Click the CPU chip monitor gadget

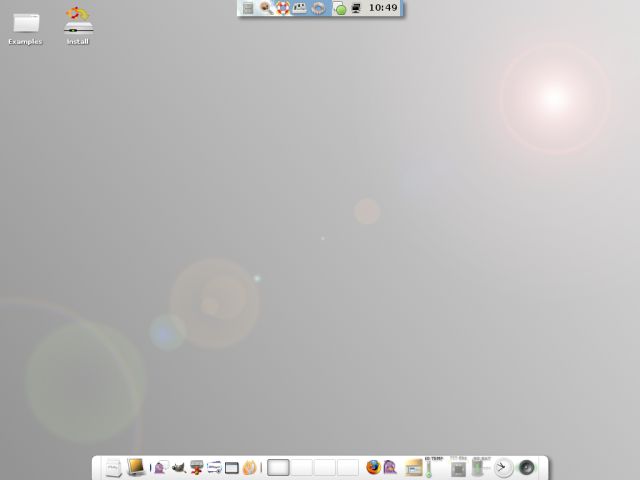458,467
